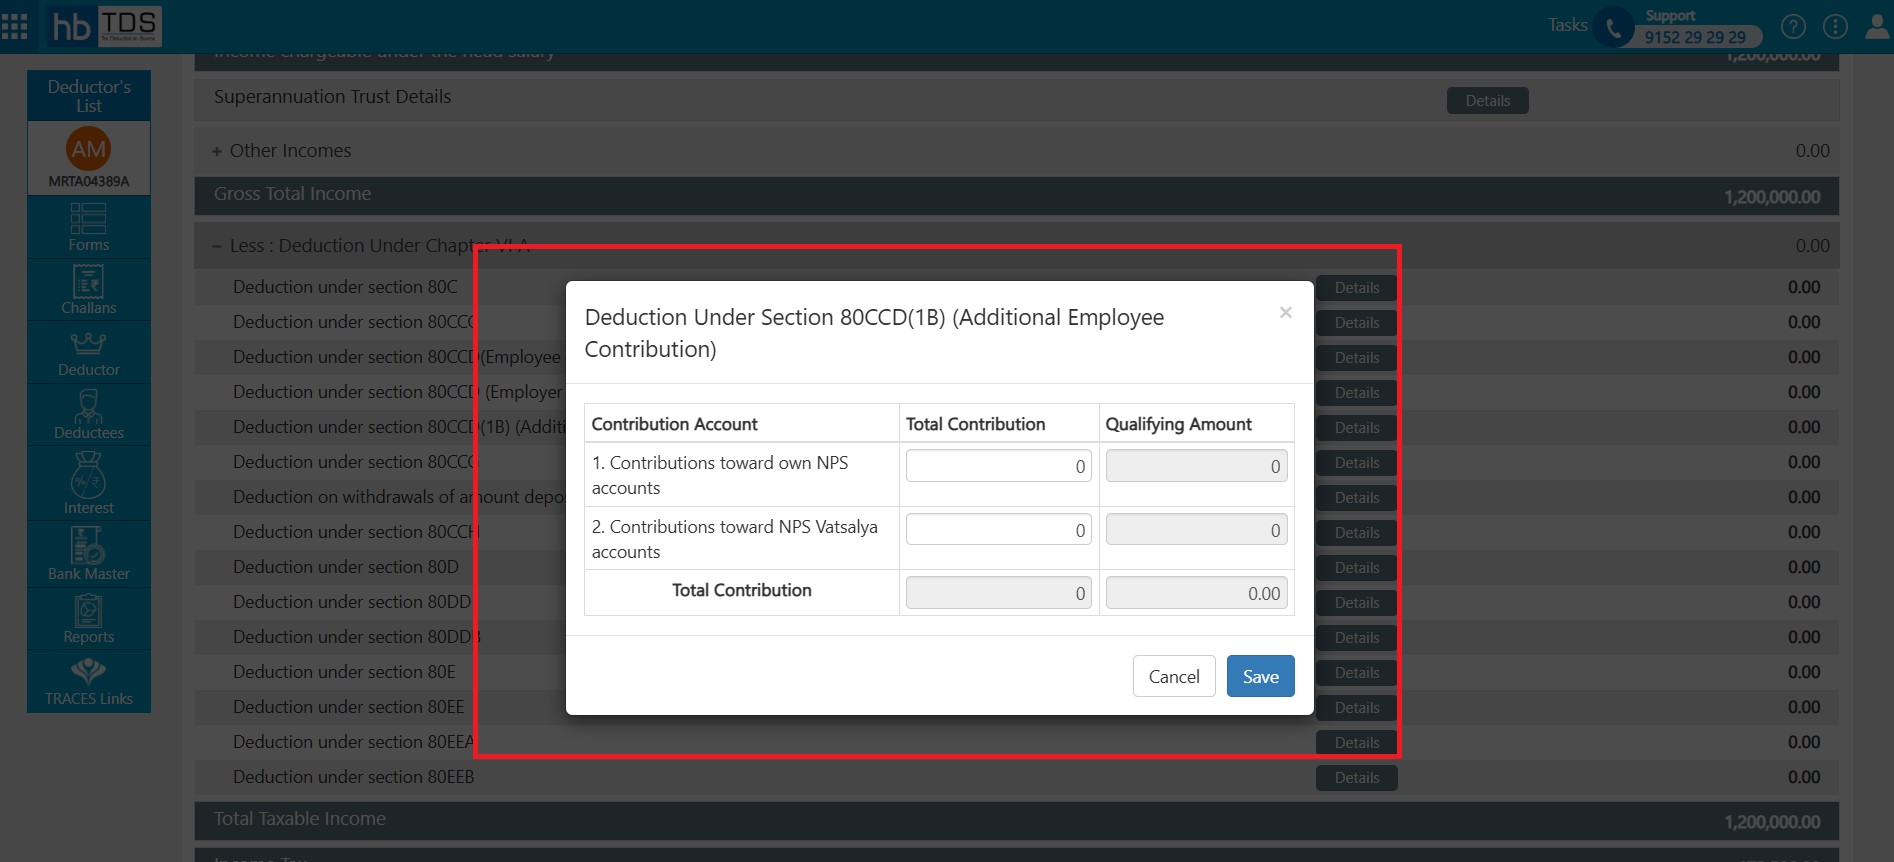This screenshot has width=1894, height=862.
Task: Open the user profile icon
Action: pyautogui.click(x=1877, y=26)
